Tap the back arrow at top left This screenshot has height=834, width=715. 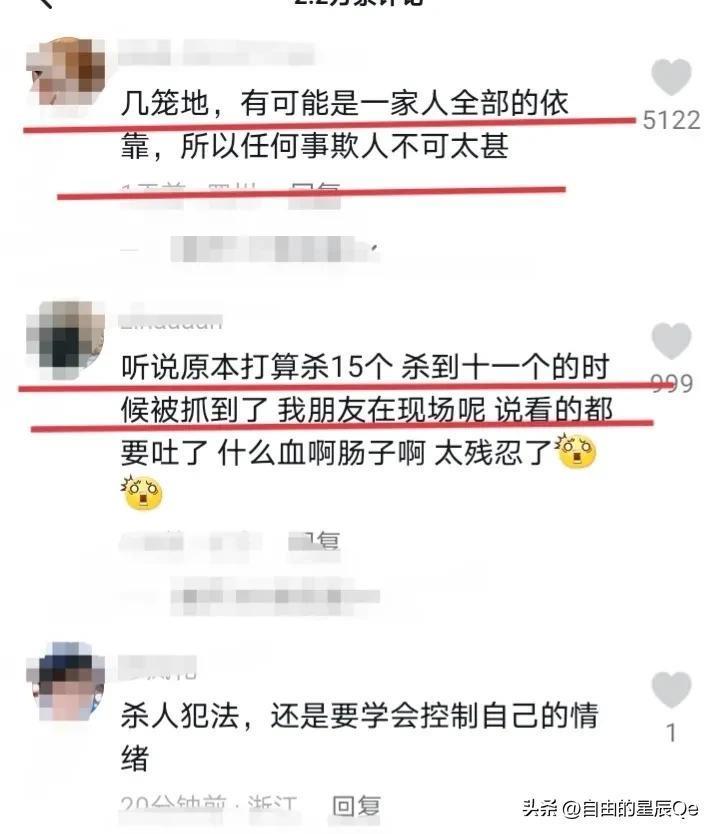pyautogui.click(x=46, y=3)
